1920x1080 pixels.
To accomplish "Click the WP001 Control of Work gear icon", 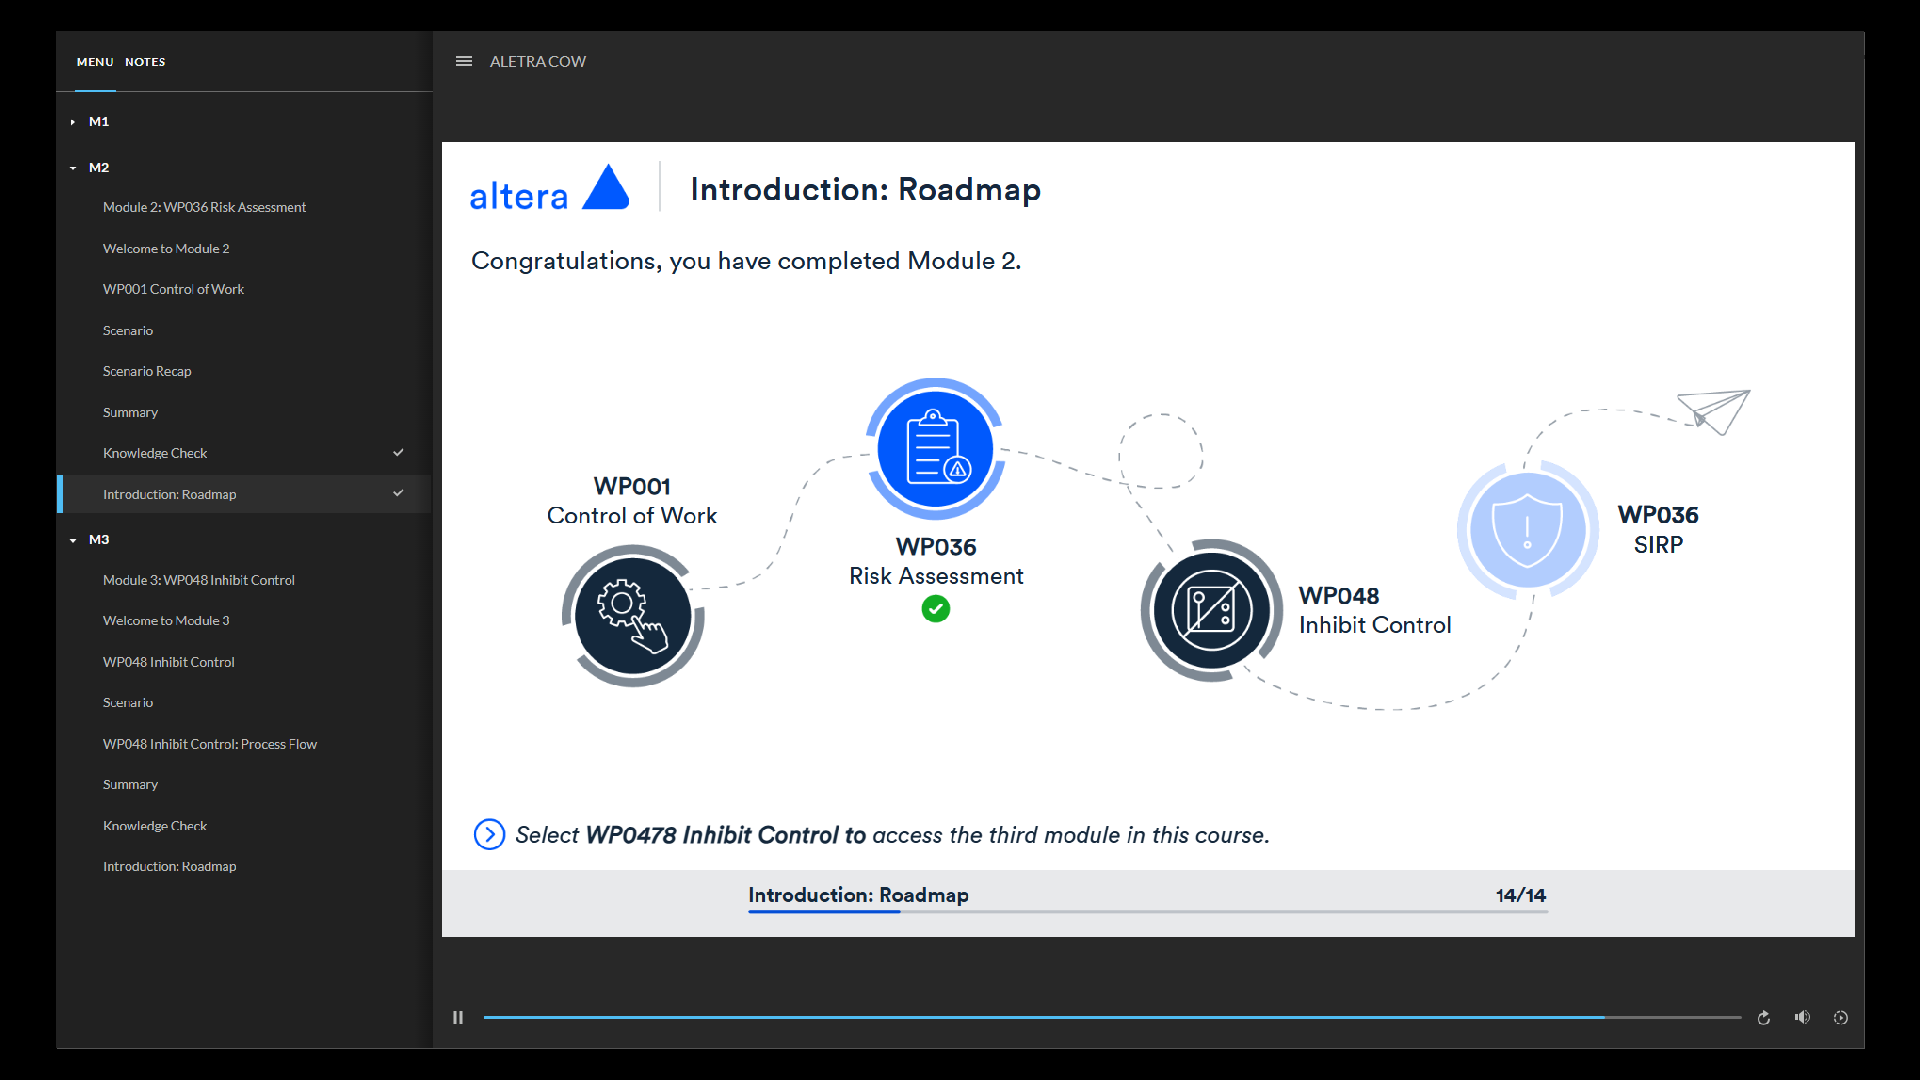I will click(x=632, y=615).
